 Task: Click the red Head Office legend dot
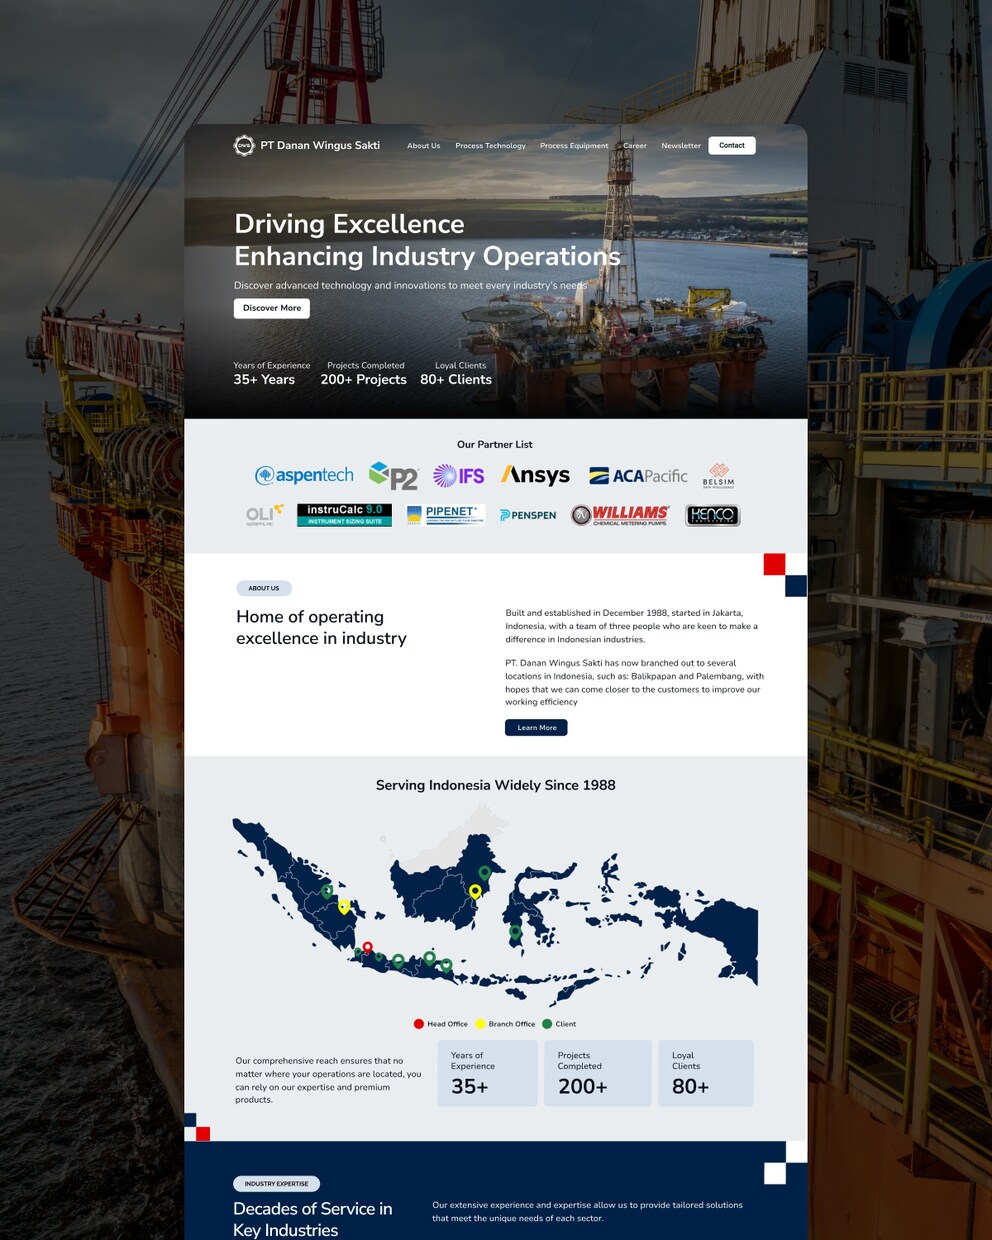[x=419, y=1024]
